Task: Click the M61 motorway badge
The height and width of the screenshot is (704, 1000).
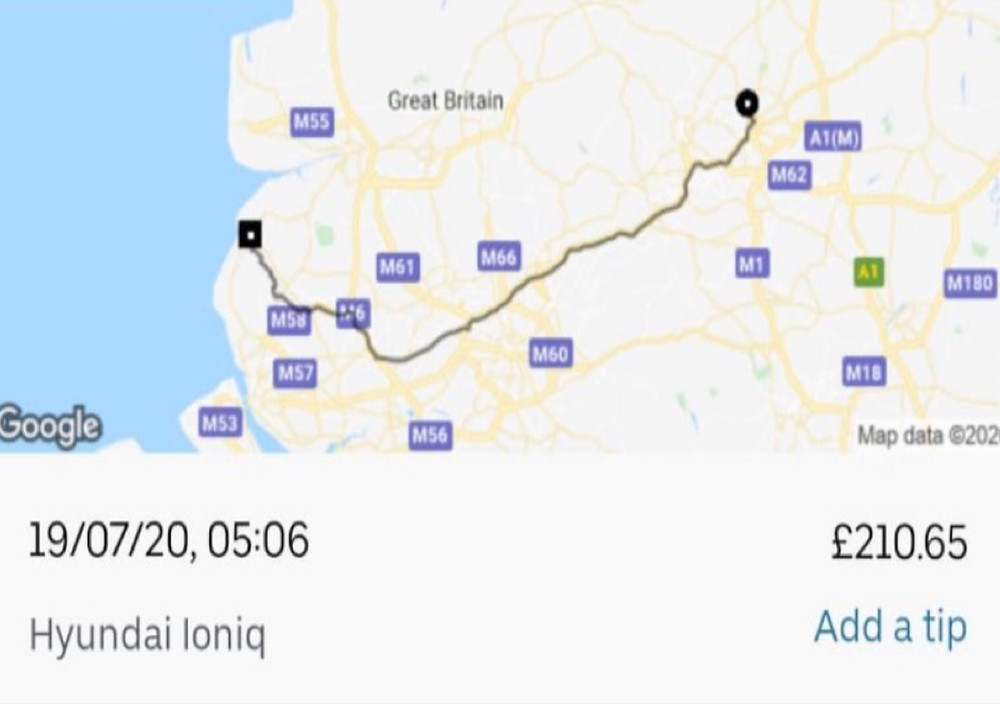Action: click(399, 267)
